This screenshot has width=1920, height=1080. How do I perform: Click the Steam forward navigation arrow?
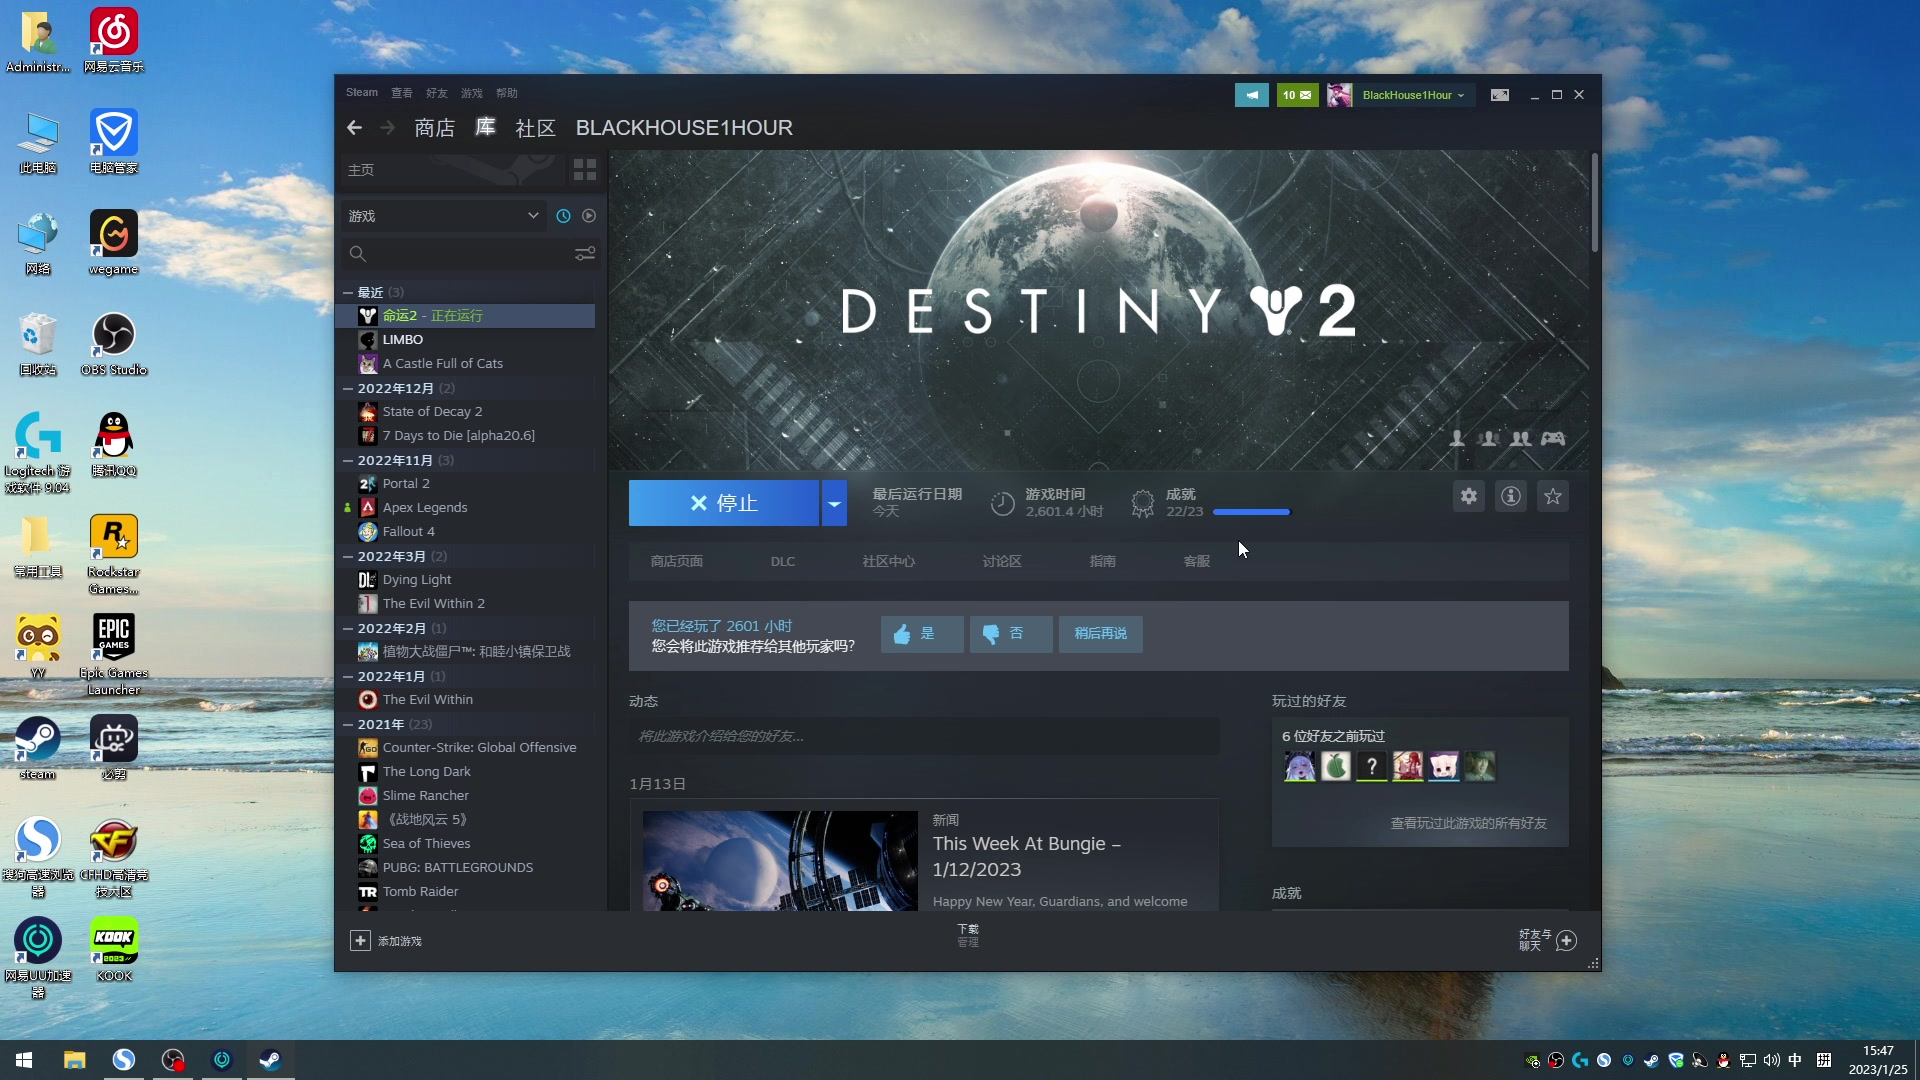[x=388, y=128]
